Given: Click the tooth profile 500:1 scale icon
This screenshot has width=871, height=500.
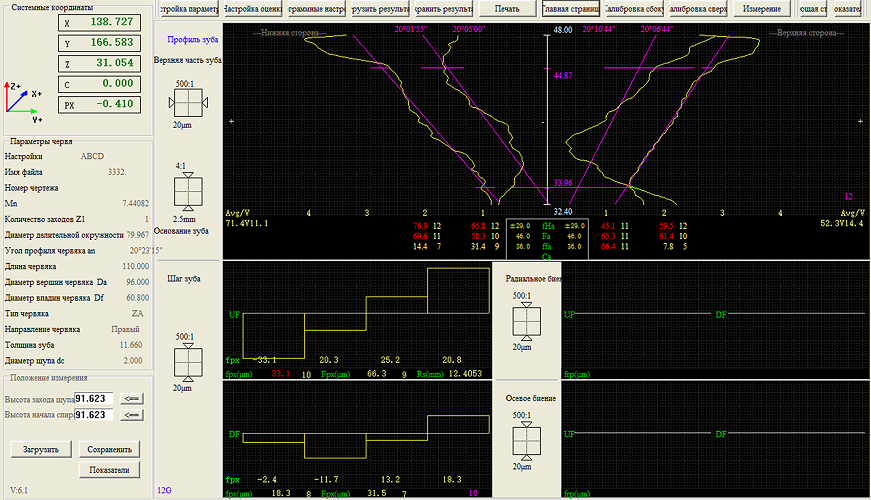Looking at the screenshot, I should (x=188, y=103).
